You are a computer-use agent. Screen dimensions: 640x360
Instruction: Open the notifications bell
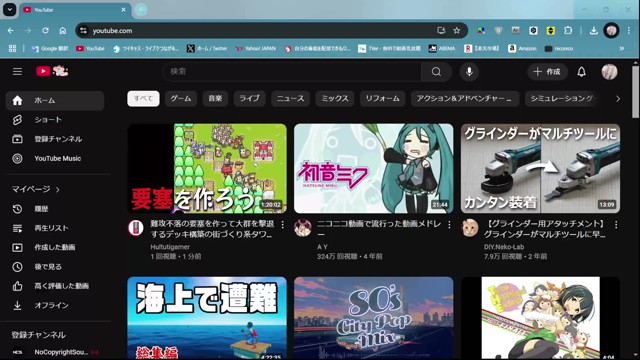pos(581,72)
